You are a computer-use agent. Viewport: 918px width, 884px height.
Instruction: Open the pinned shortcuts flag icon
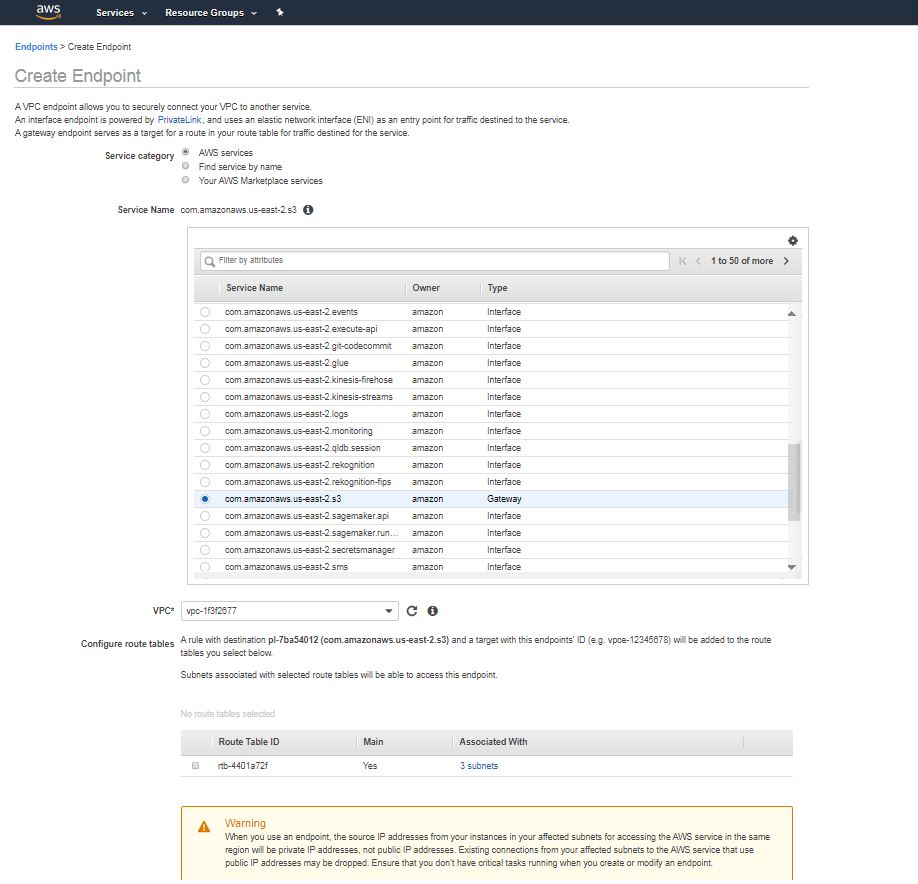[279, 13]
